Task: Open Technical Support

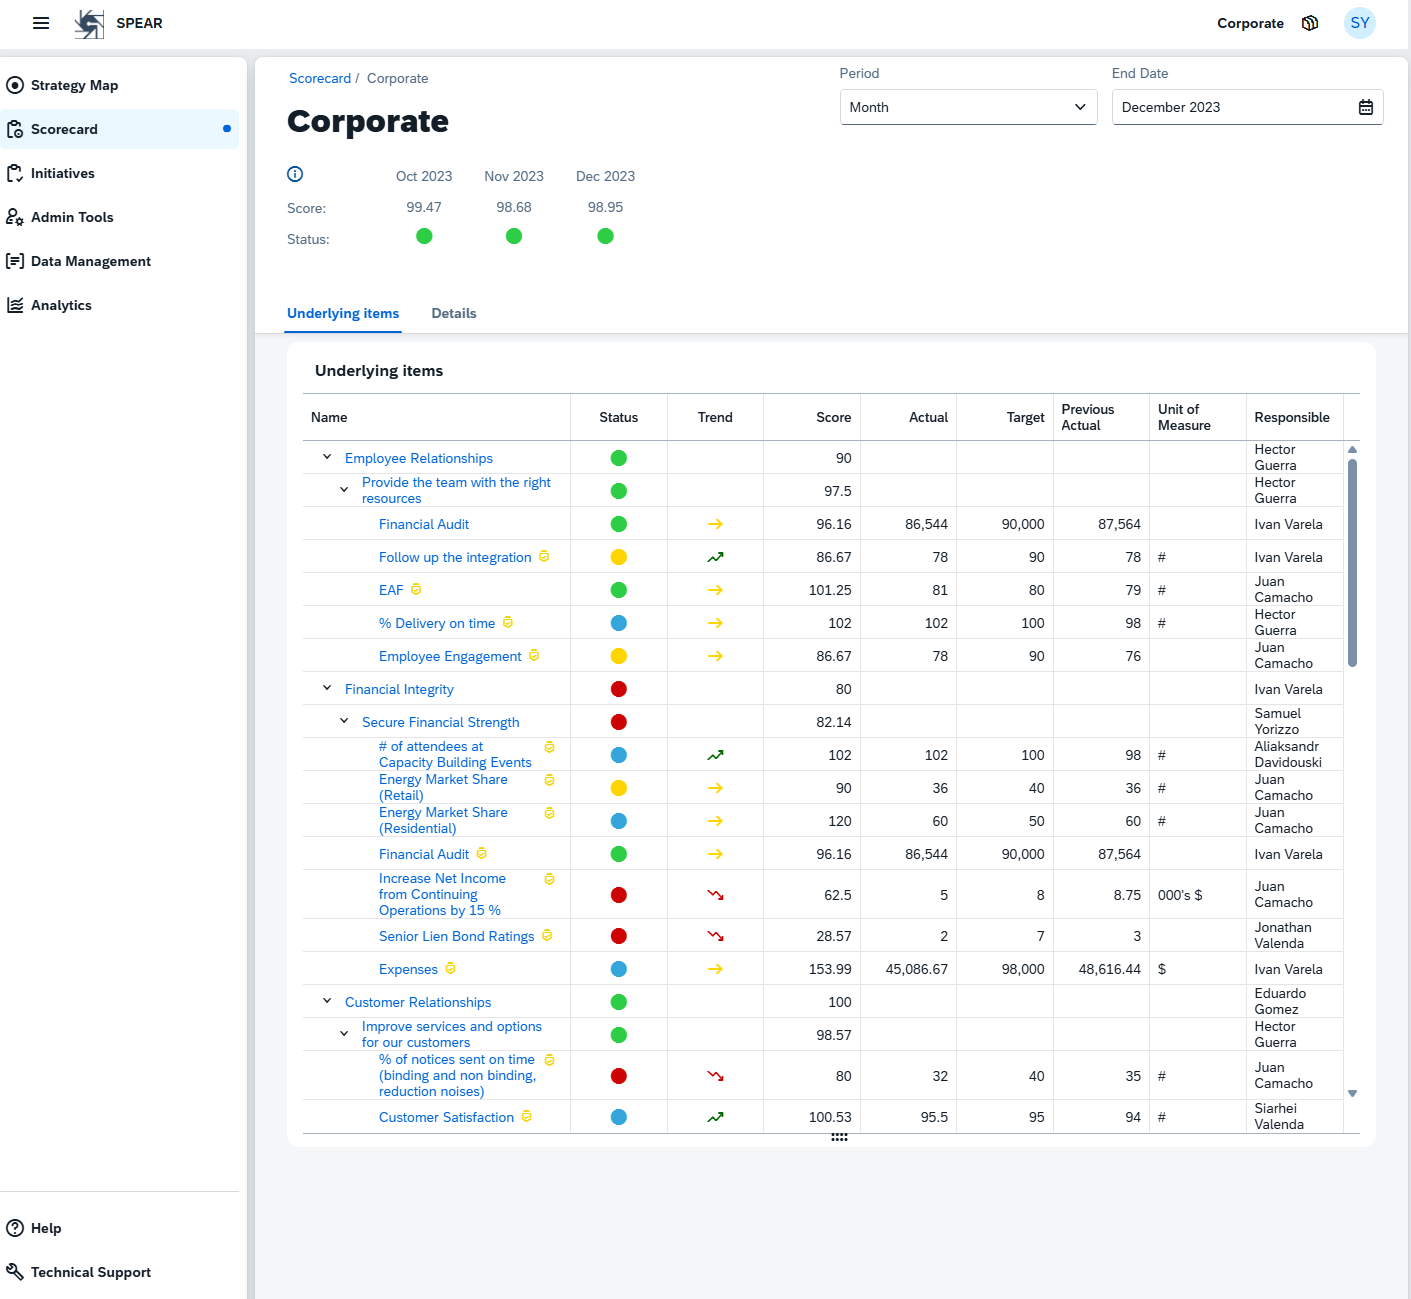Action: click(x=90, y=1272)
